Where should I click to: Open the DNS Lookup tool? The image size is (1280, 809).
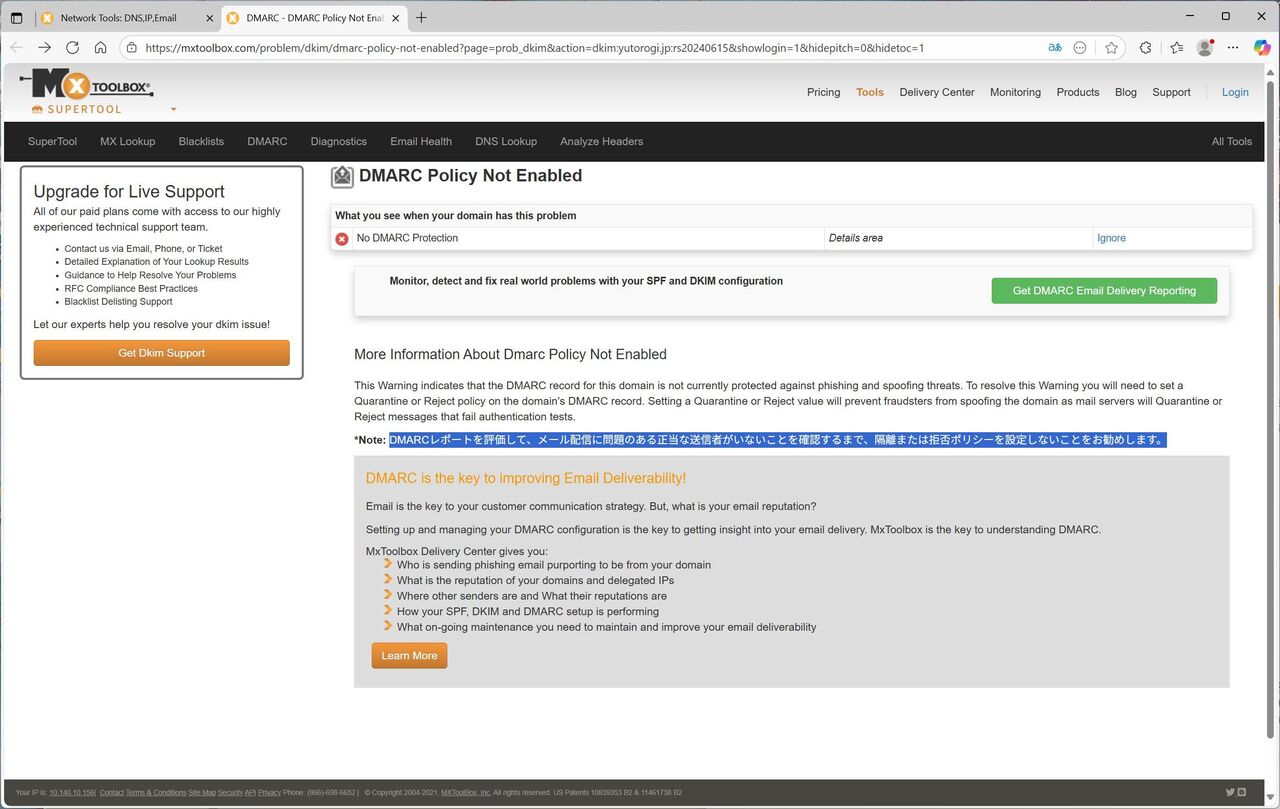click(x=506, y=141)
